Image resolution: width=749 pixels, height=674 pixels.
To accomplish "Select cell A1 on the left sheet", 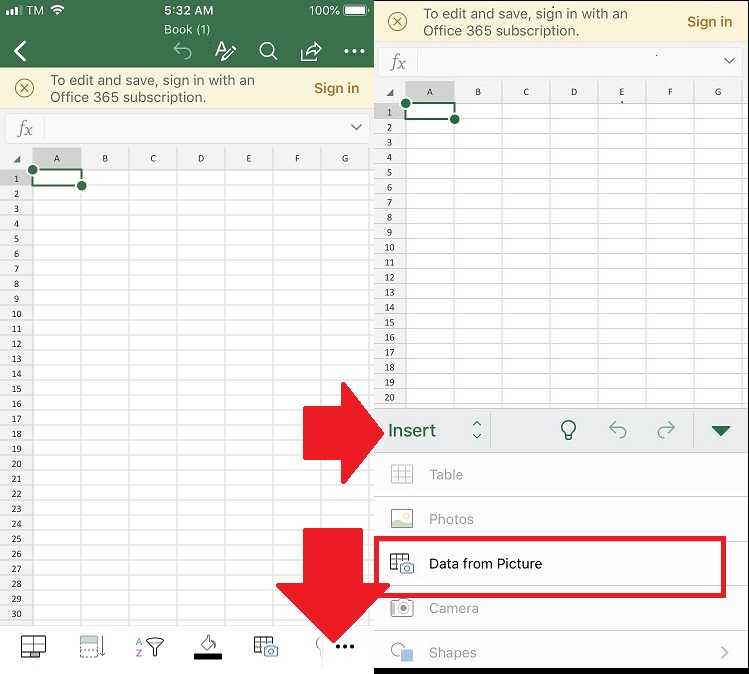I will tap(57, 178).
